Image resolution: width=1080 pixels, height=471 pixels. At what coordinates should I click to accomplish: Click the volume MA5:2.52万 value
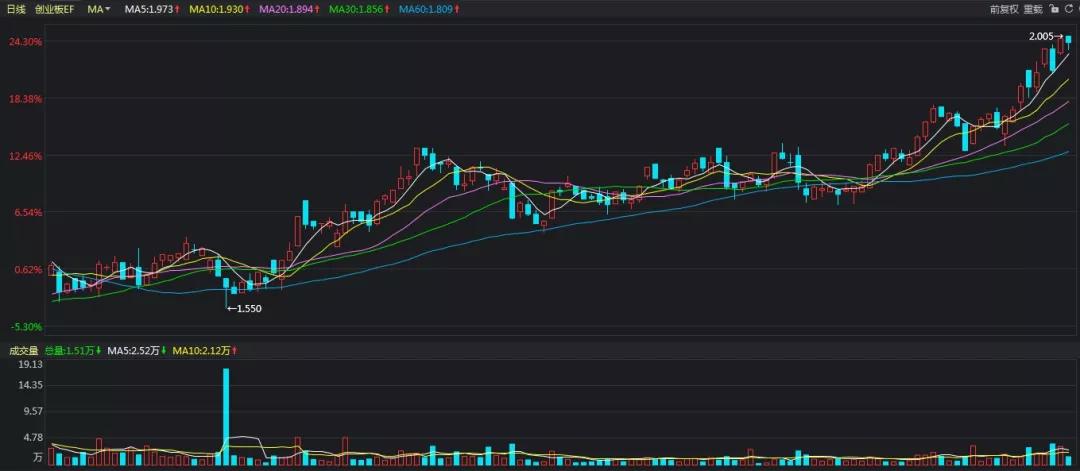coord(137,350)
